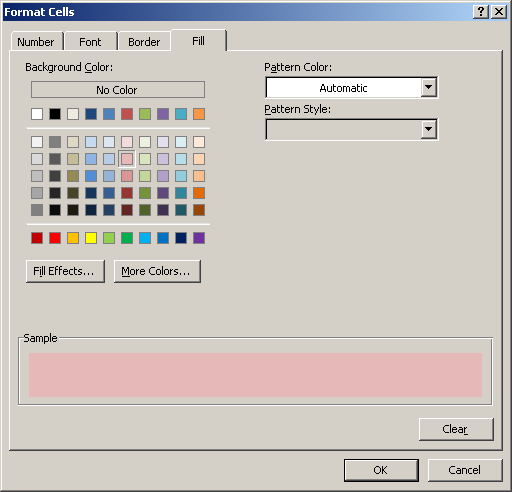Pick the orange swatch in top theme row
Screen dimensions: 512x492
point(199,114)
